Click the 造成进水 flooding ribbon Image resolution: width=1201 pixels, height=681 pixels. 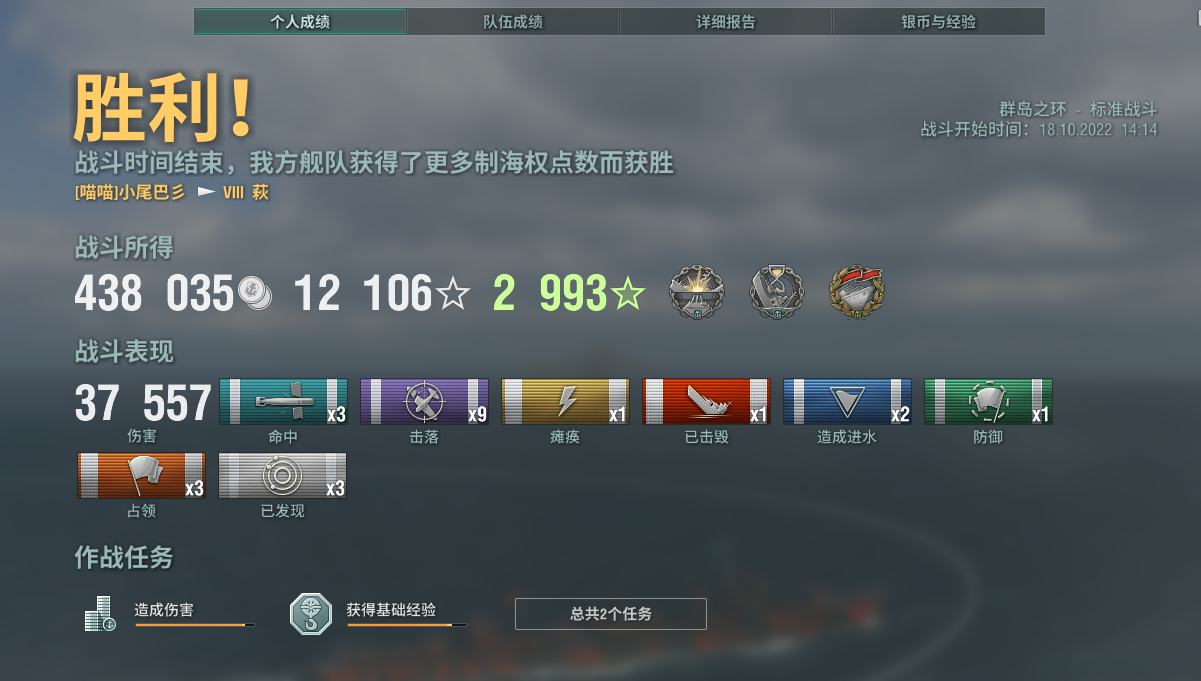pyautogui.click(x=847, y=402)
